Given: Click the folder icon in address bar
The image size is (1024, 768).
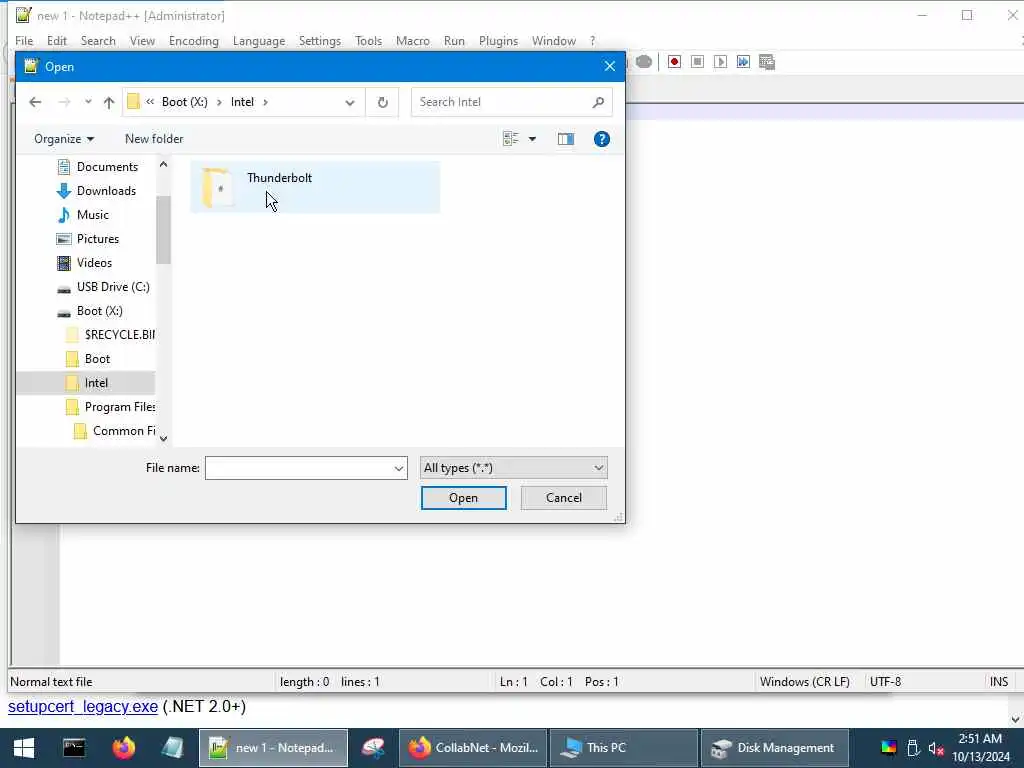Looking at the screenshot, I should point(133,102).
